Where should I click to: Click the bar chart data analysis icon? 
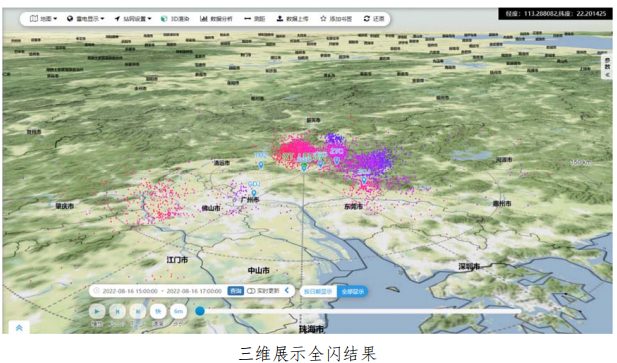pos(203,18)
